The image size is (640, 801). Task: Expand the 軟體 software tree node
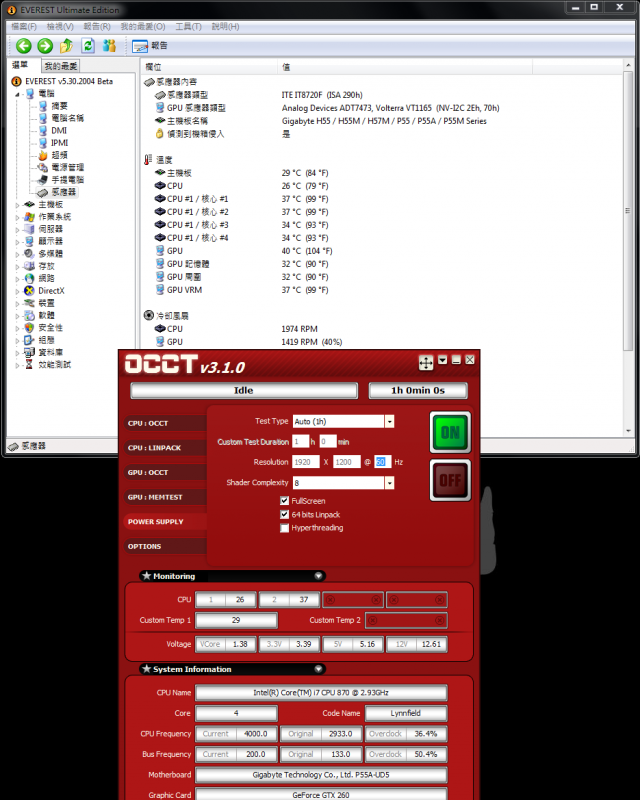pyautogui.click(x=17, y=316)
